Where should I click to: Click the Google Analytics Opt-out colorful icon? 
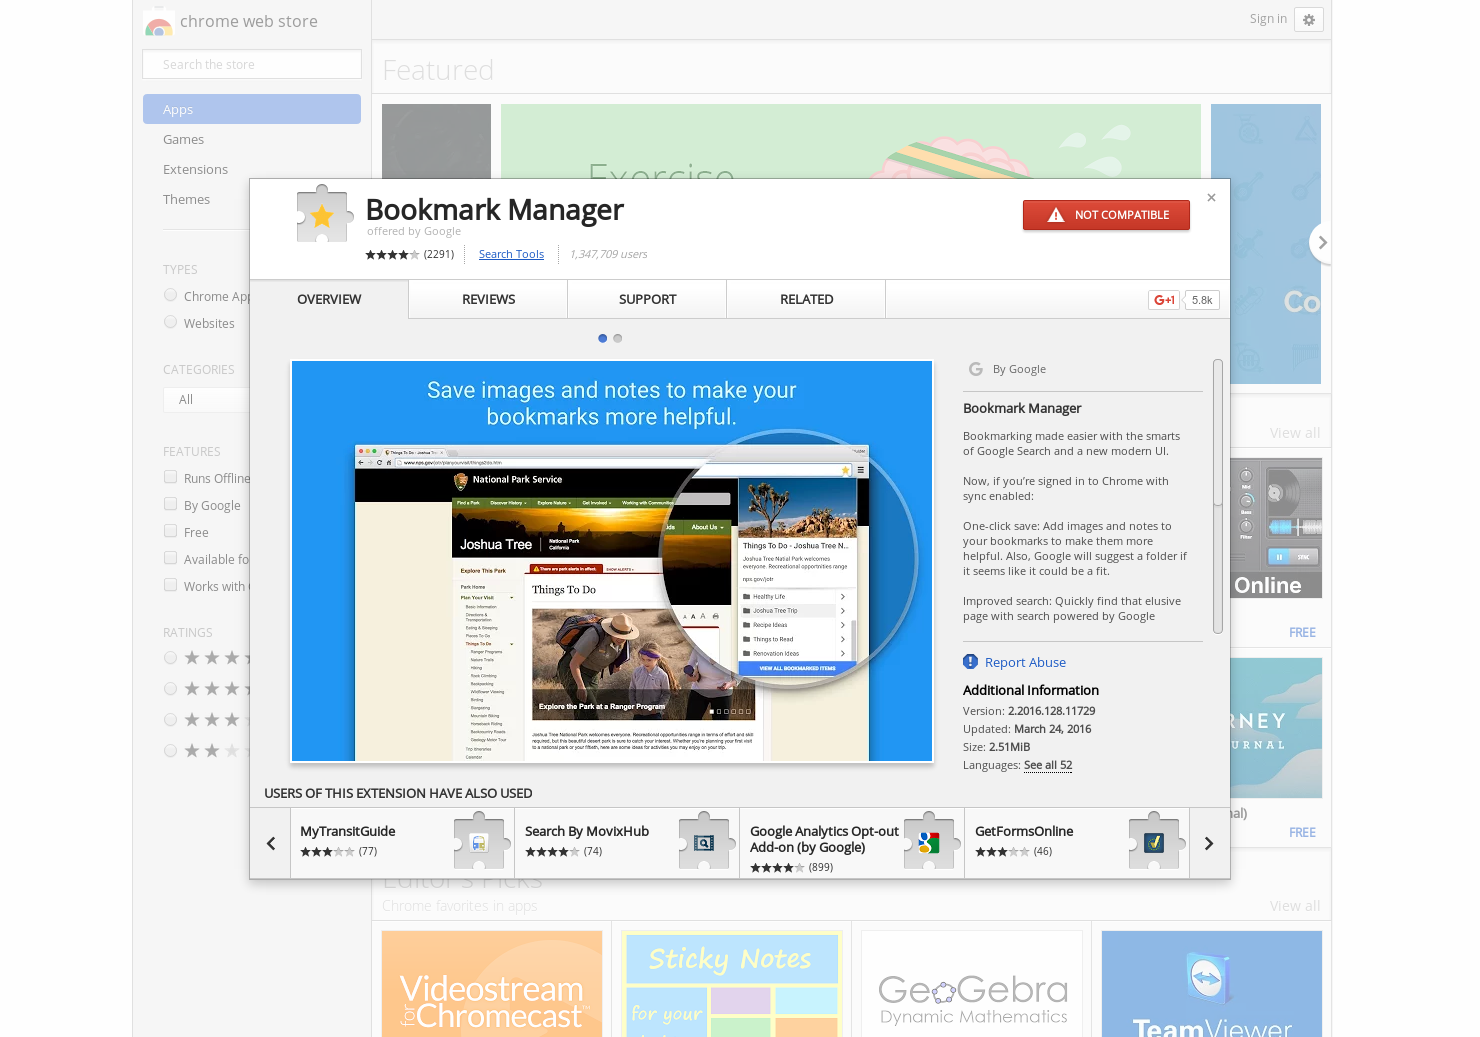pos(929,841)
